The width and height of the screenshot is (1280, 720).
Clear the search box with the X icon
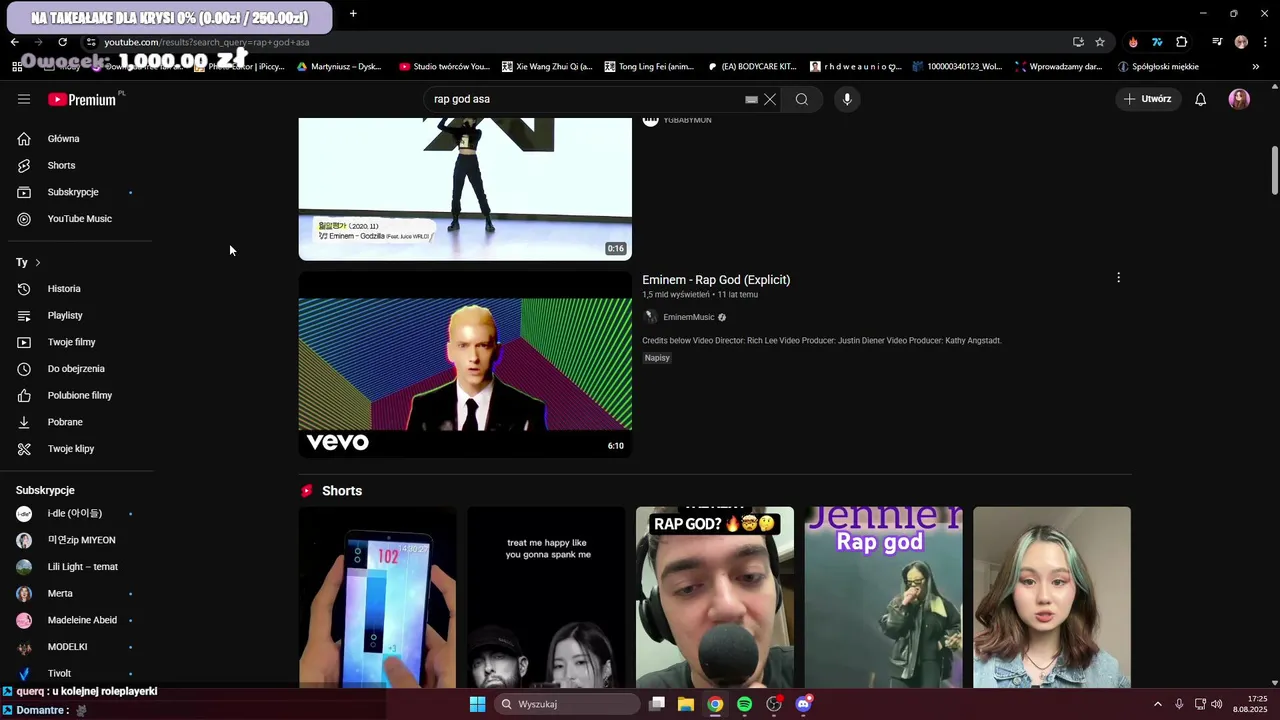(x=770, y=99)
